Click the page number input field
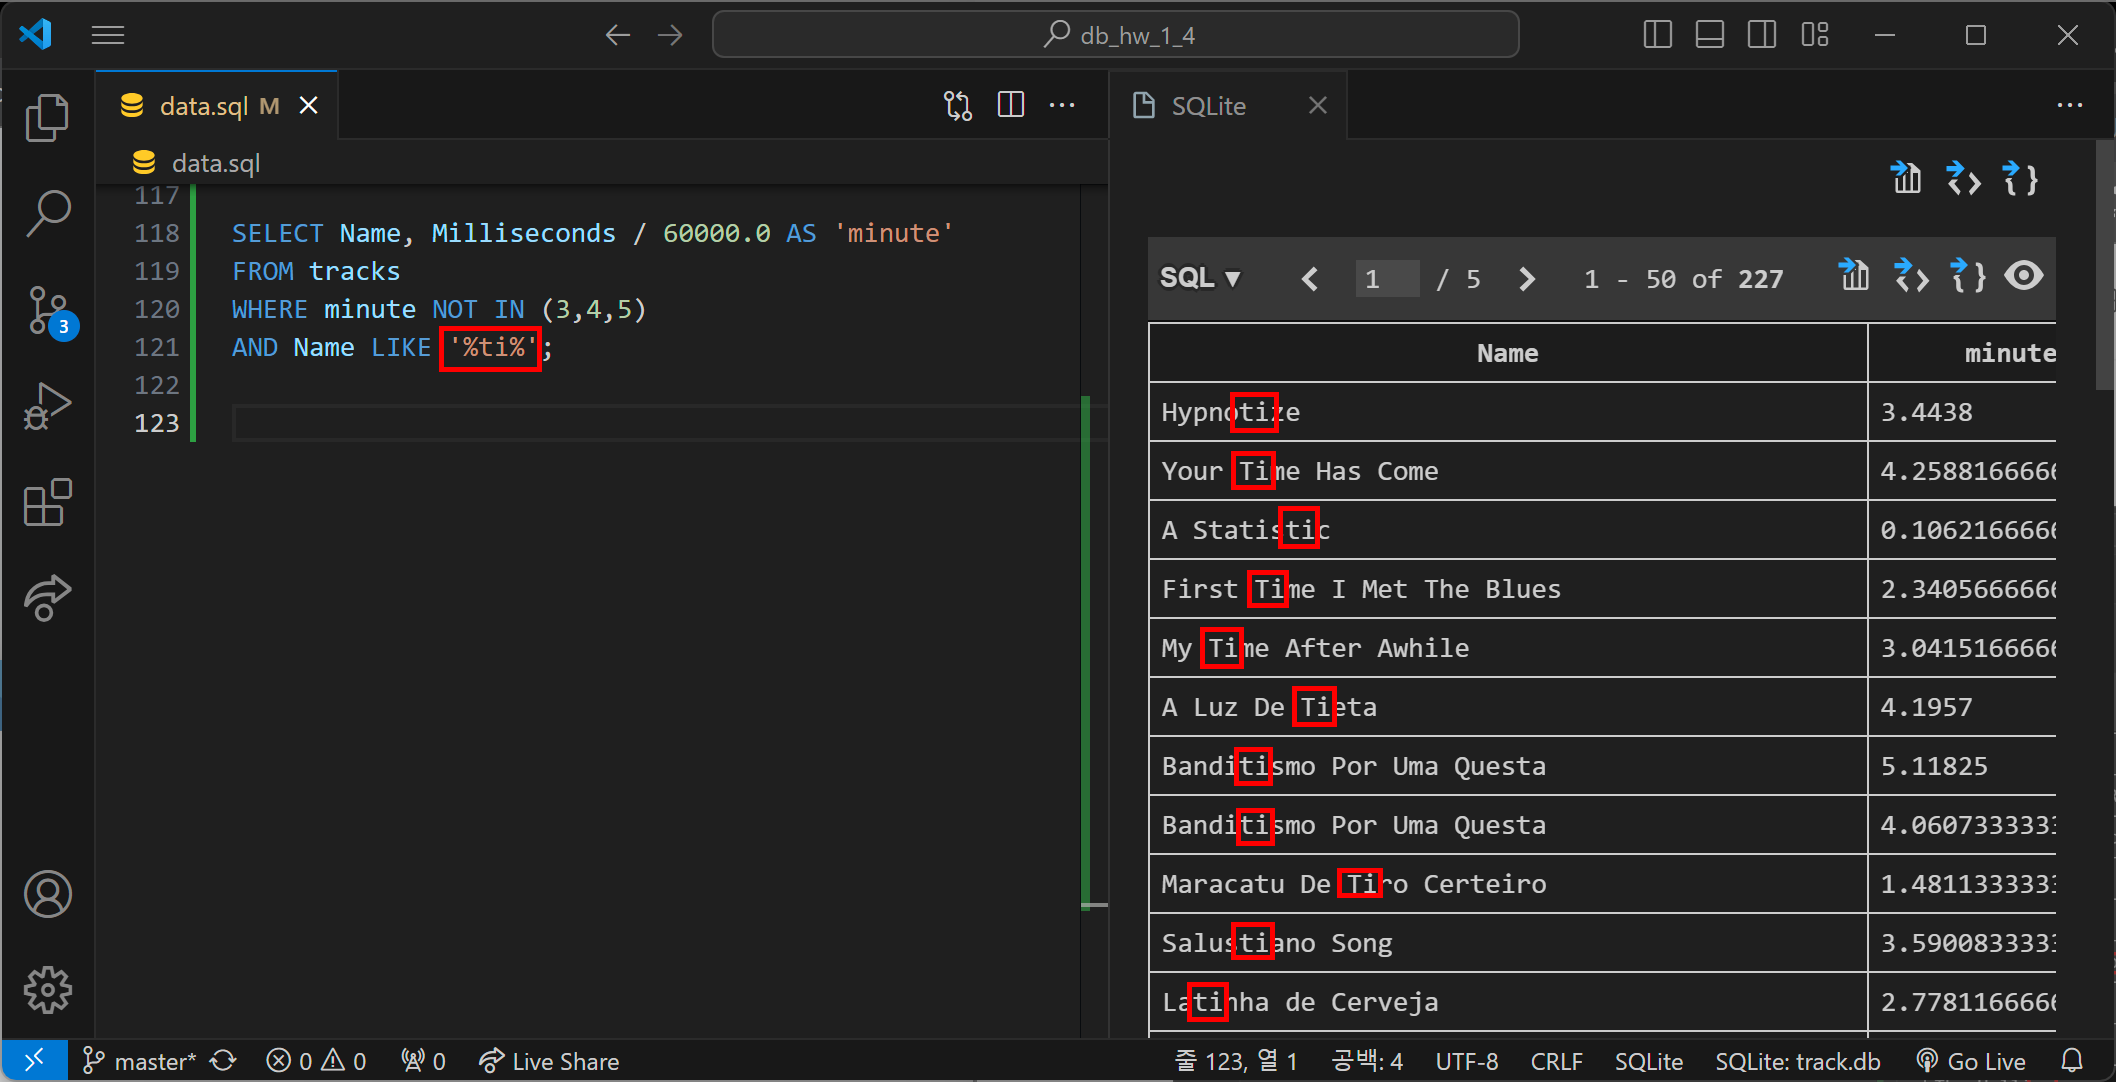 pos(1386,279)
